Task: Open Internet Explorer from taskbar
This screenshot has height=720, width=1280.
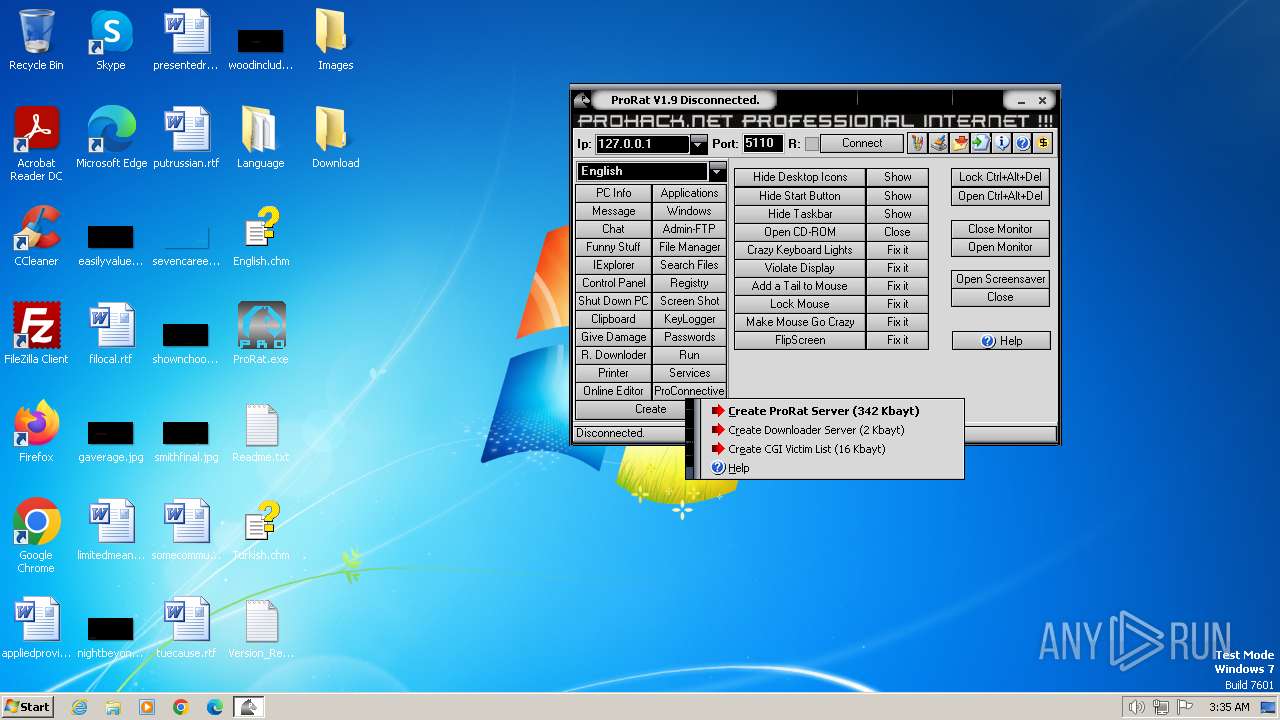Action: tap(79, 707)
